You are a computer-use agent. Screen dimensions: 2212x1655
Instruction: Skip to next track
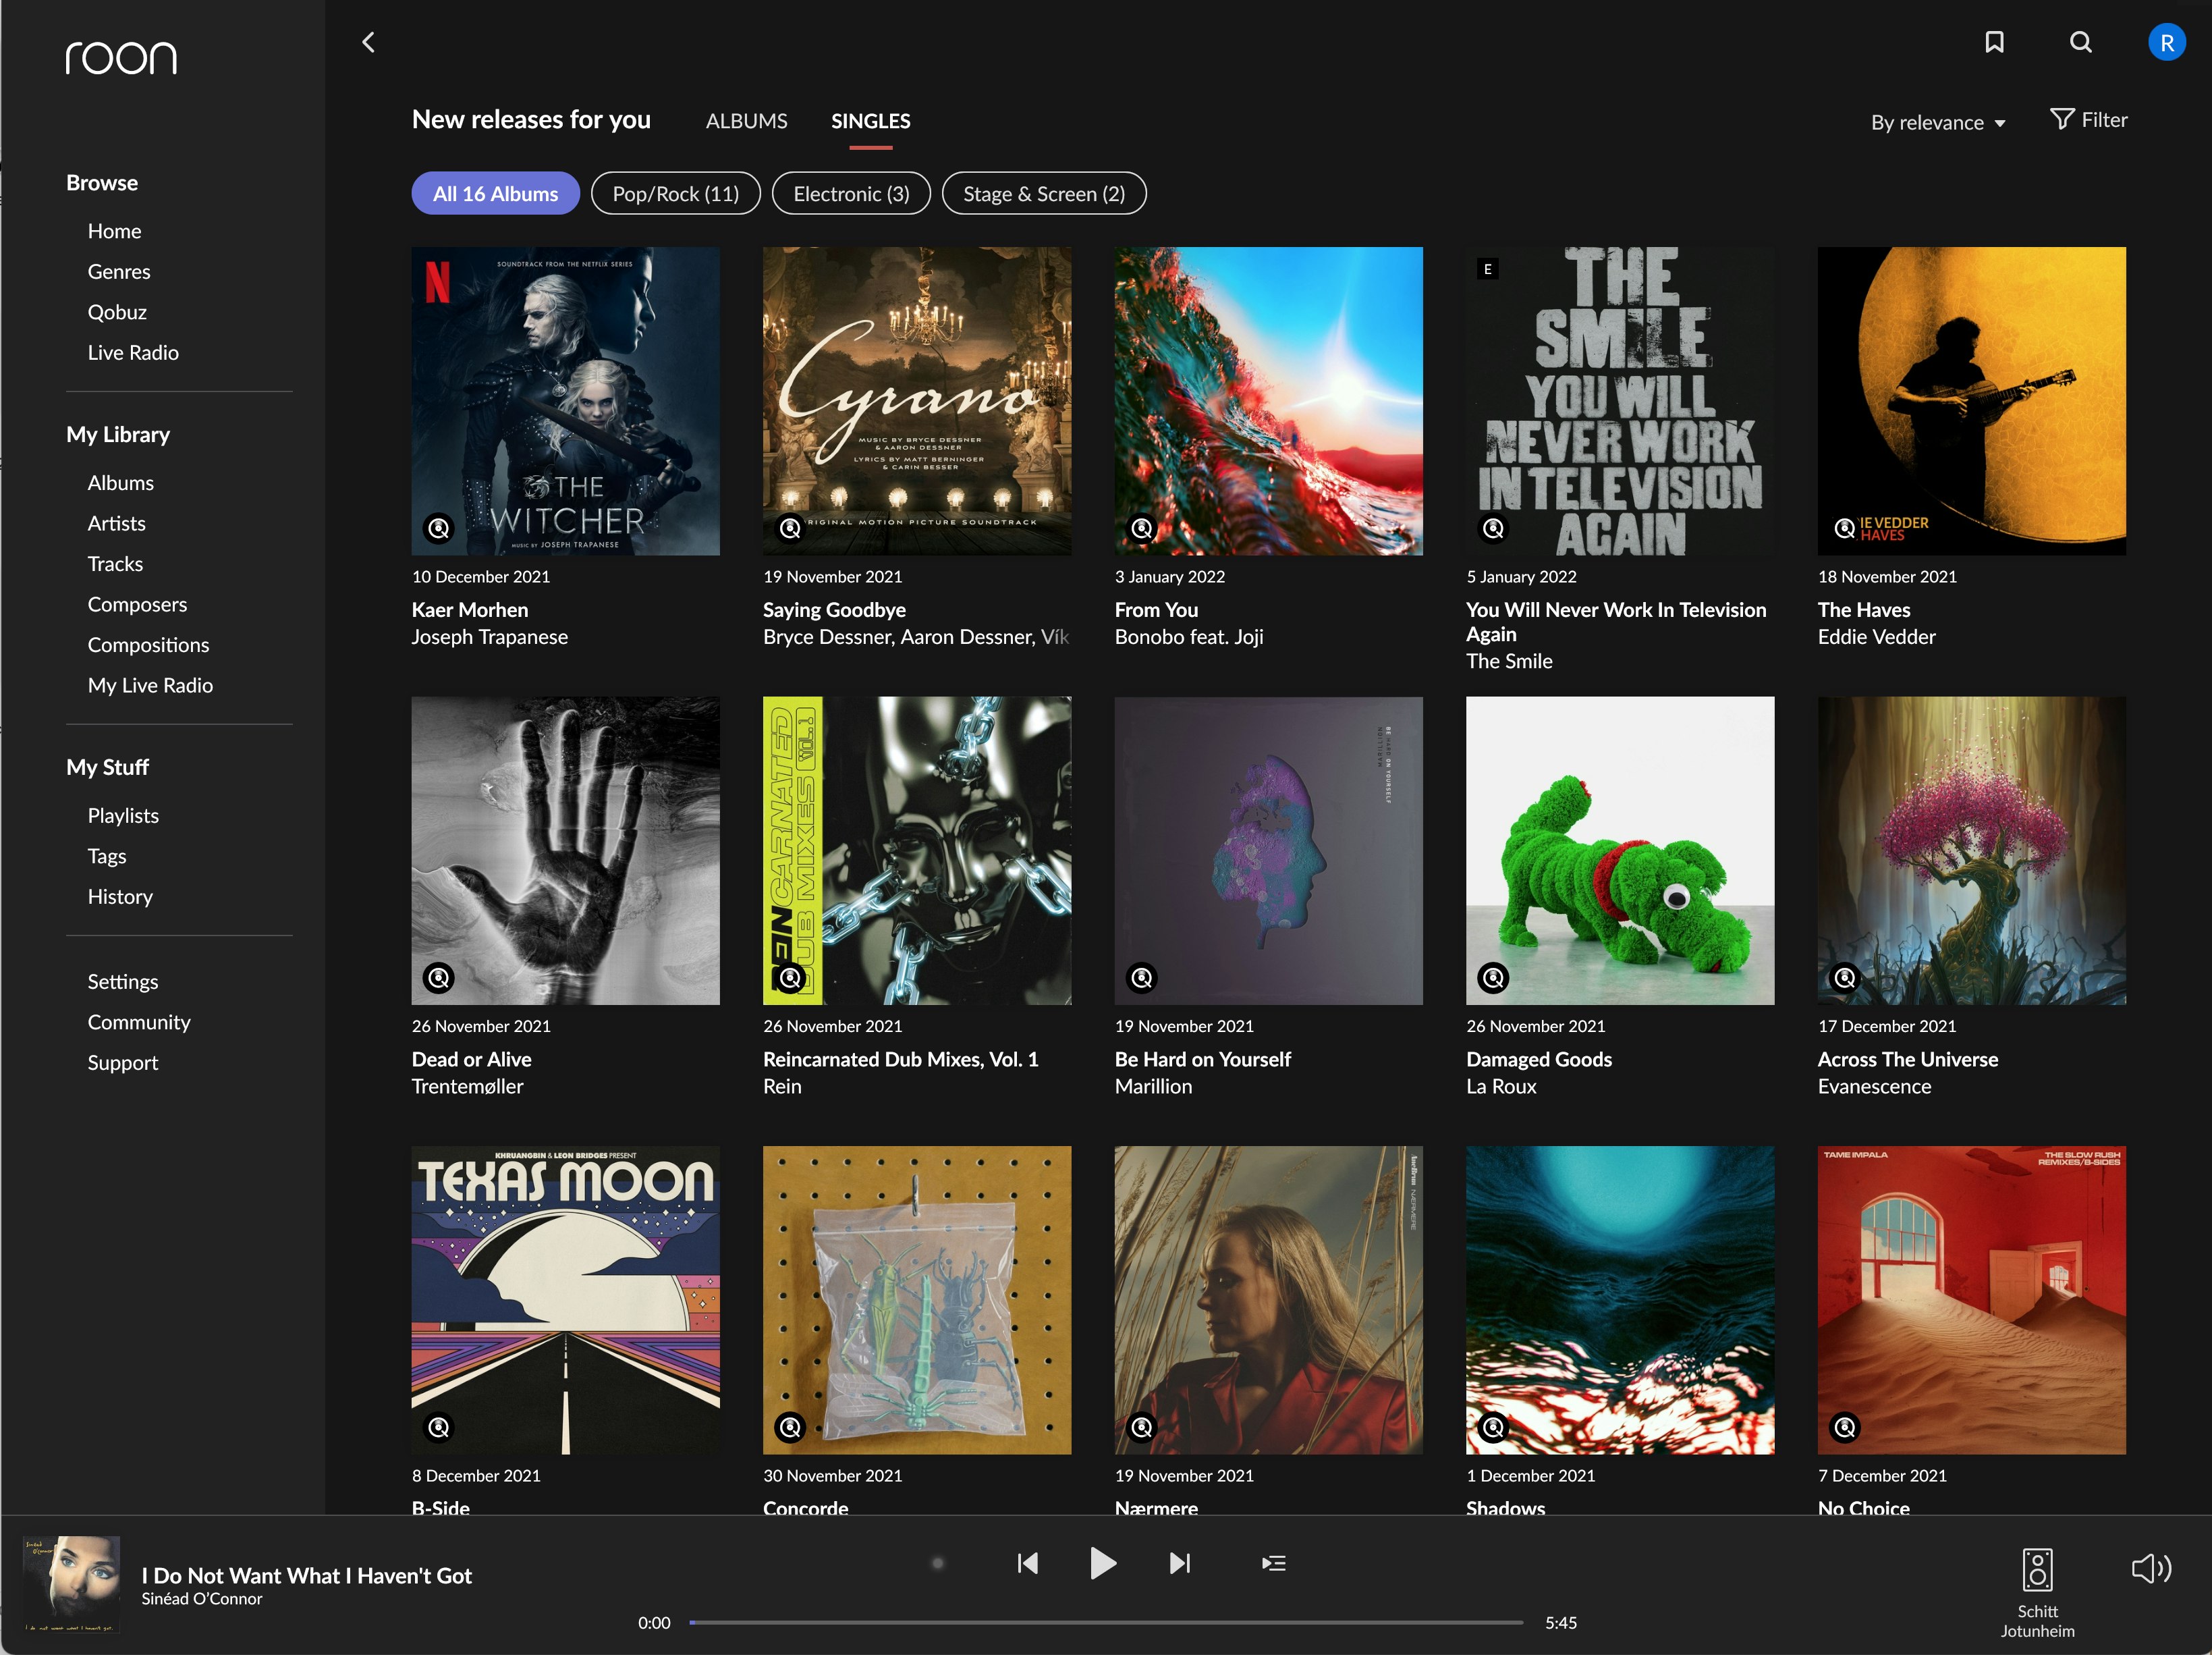coord(1180,1563)
